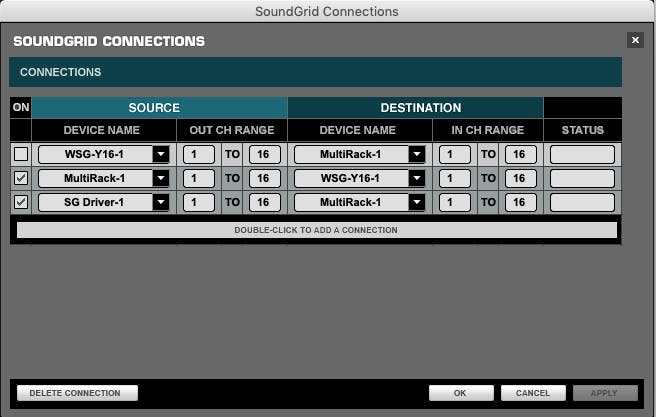This screenshot has height=417, width=656.
Task: Click the ON column header
Action: click(21, 107)
